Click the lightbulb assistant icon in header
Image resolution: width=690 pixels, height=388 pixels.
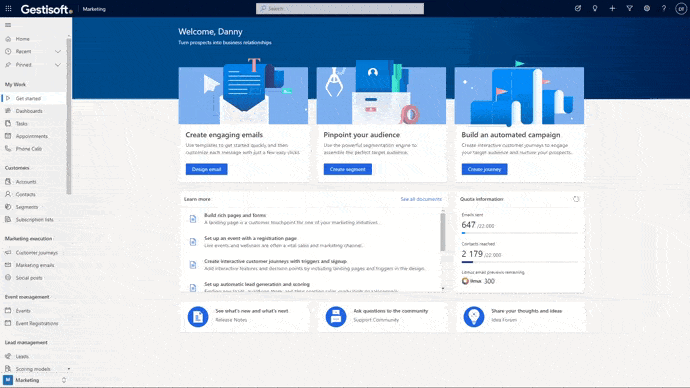point(595,8)
